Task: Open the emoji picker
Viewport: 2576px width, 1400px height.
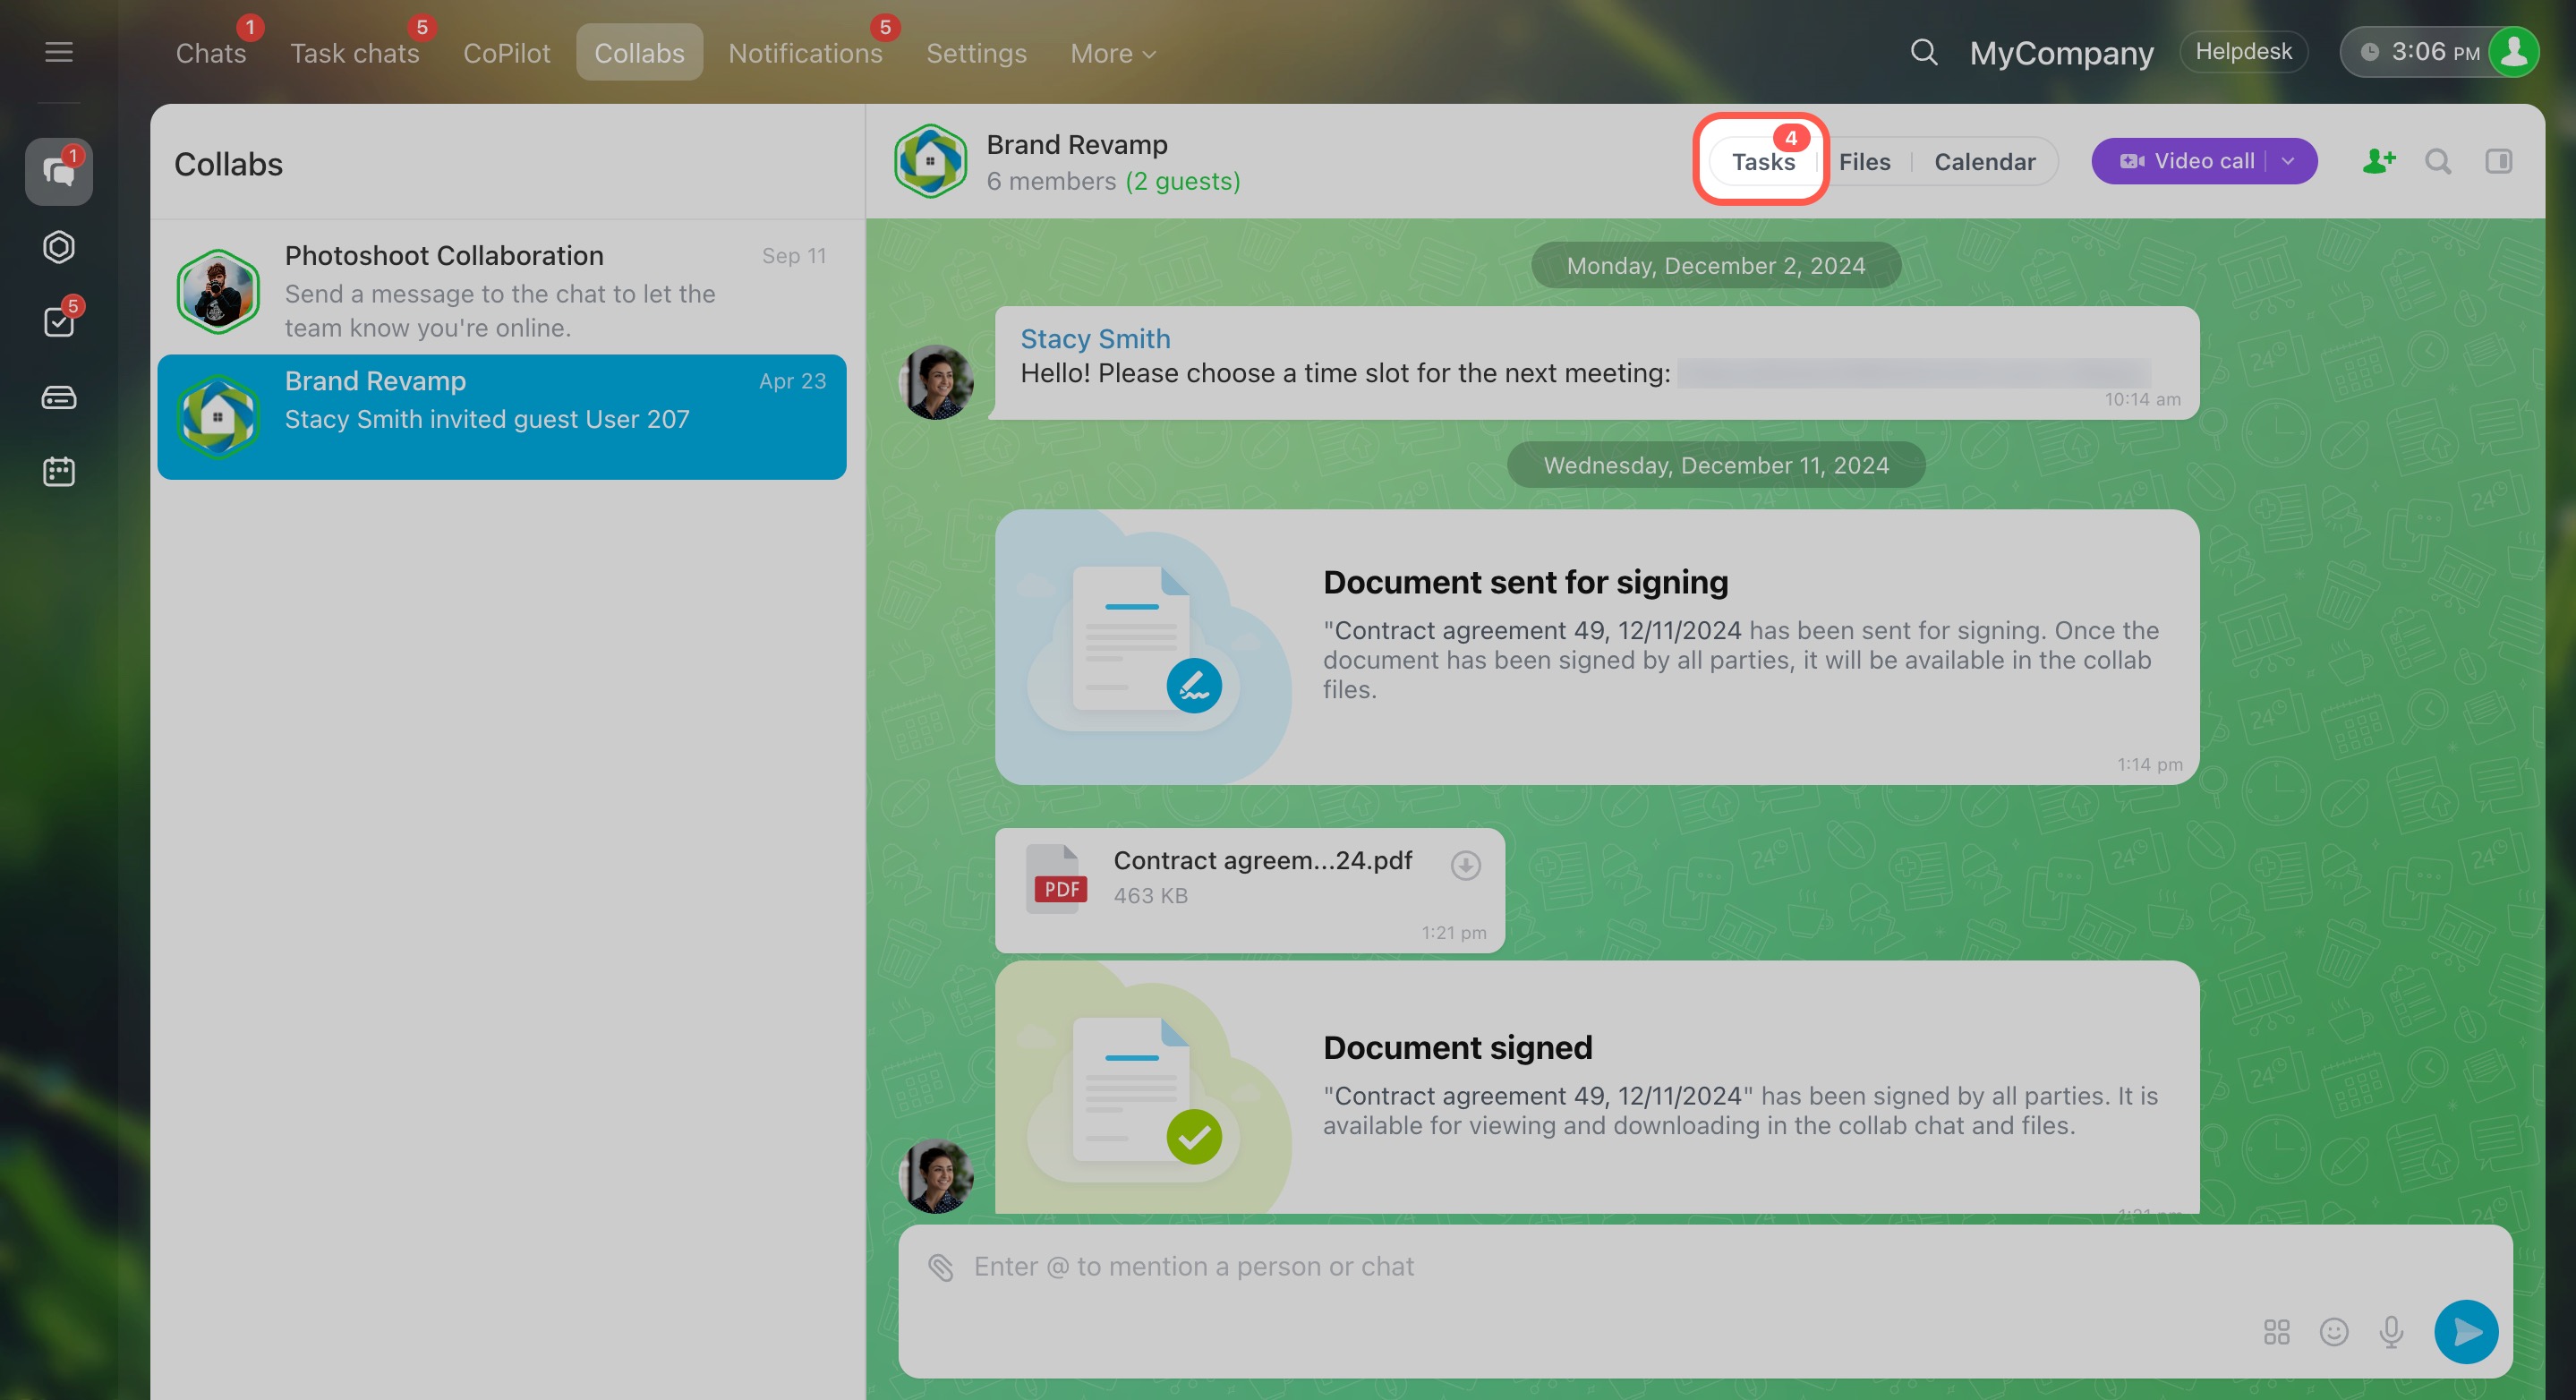Action: tap(2333, 1332)
